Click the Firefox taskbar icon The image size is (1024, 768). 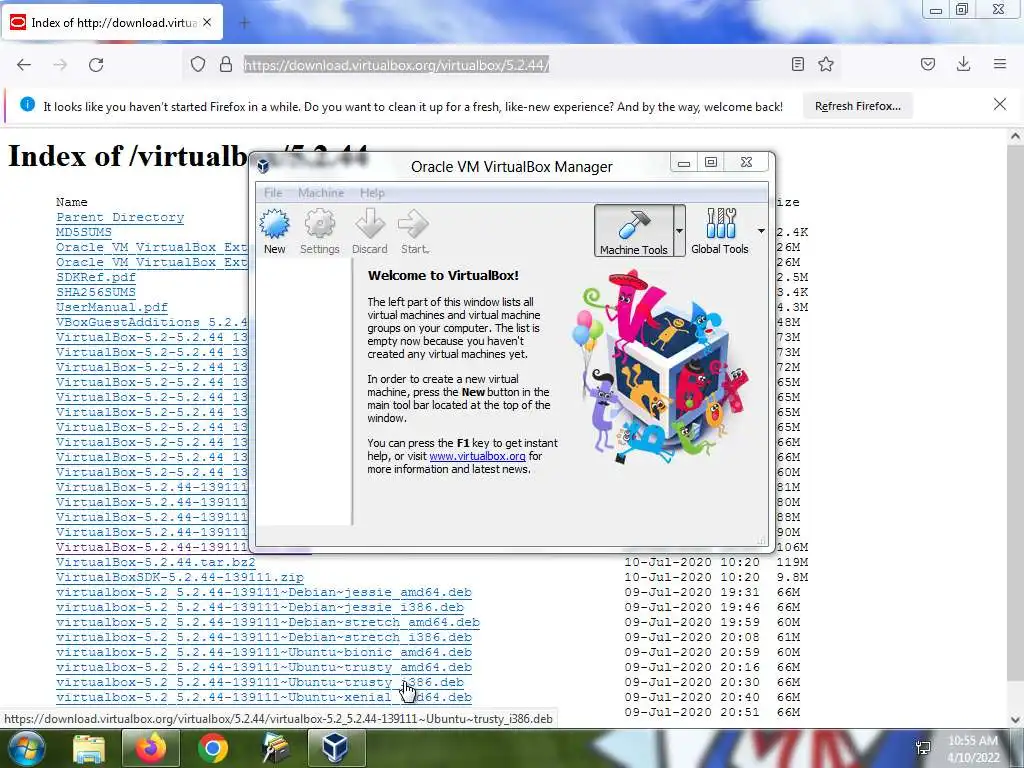click(x=150, y=748)
